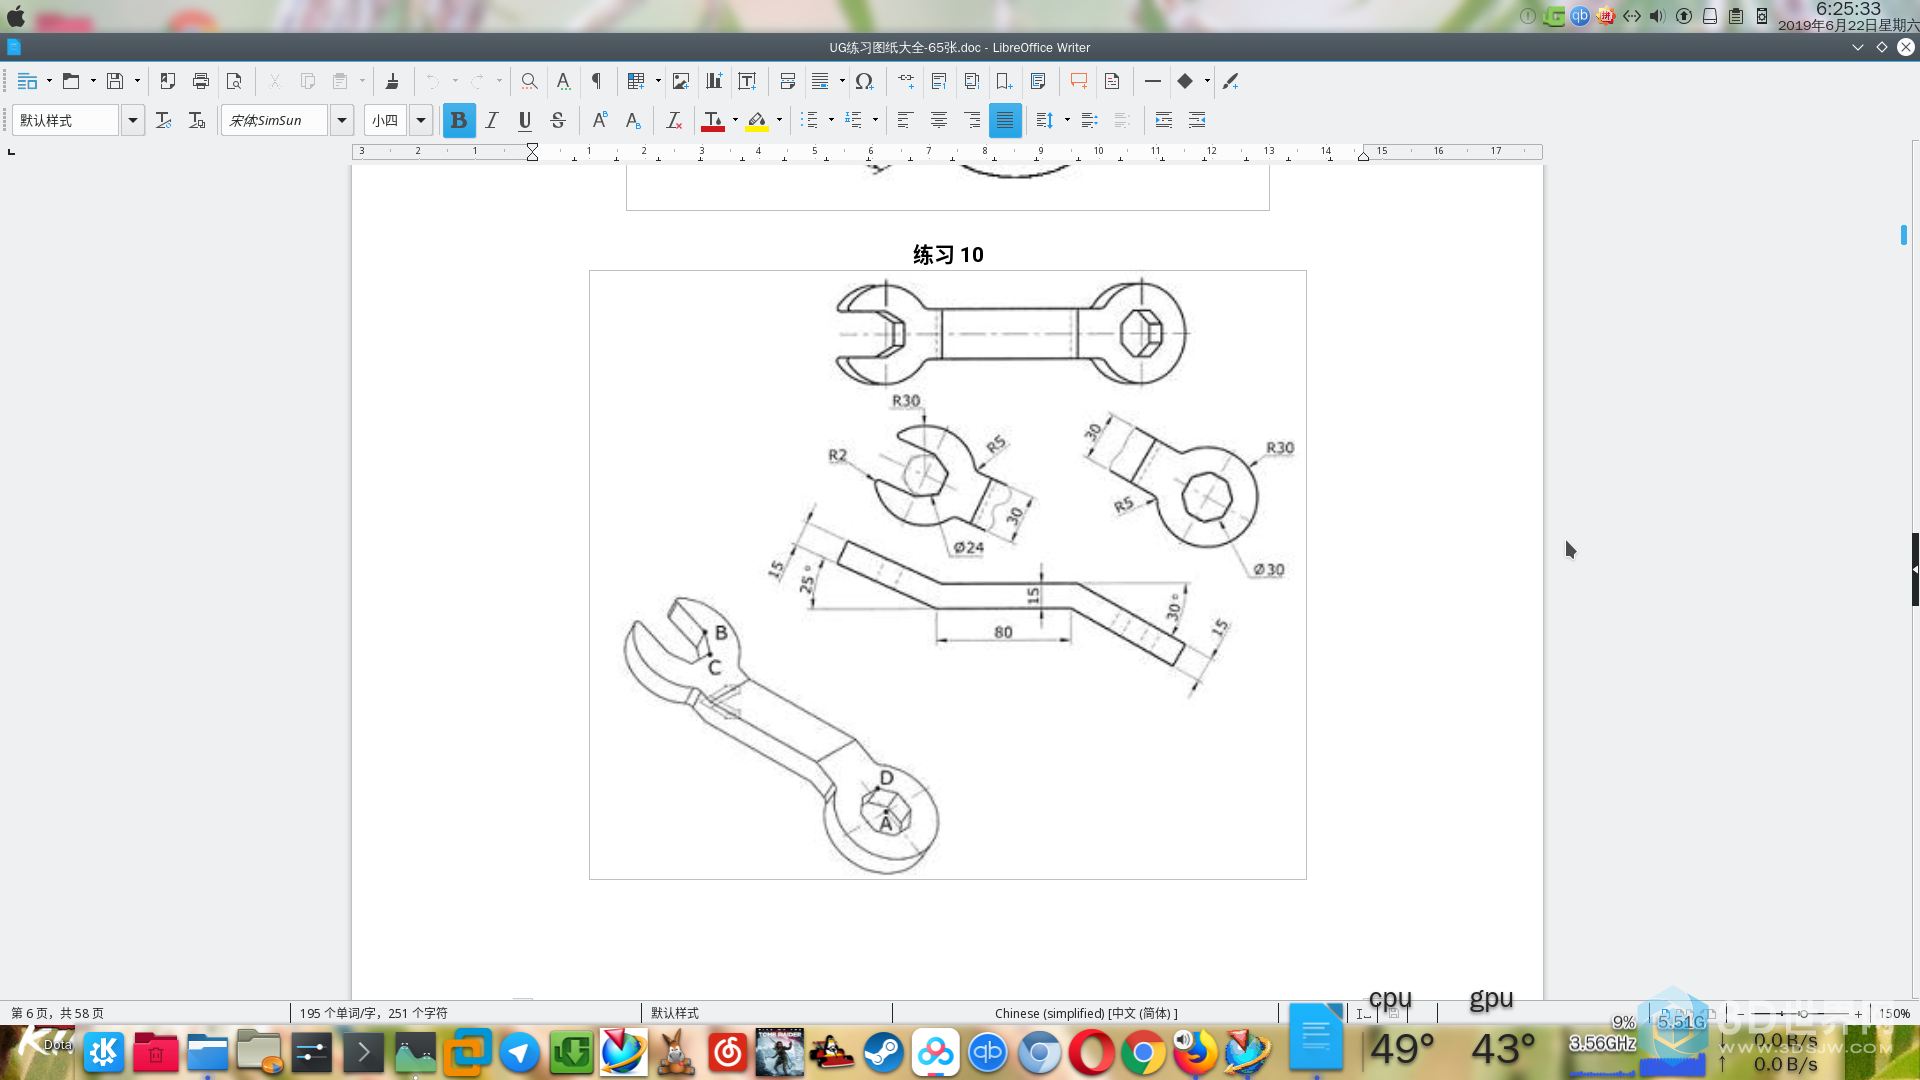Insert chart icon
This screenshot has width=1920, height=1080.
(714, 81)
